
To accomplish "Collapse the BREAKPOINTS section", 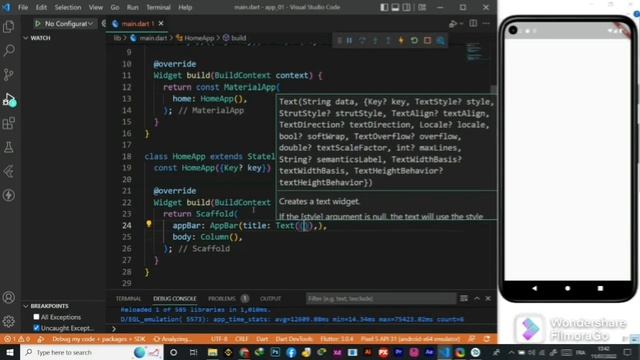I will (46, 306).
